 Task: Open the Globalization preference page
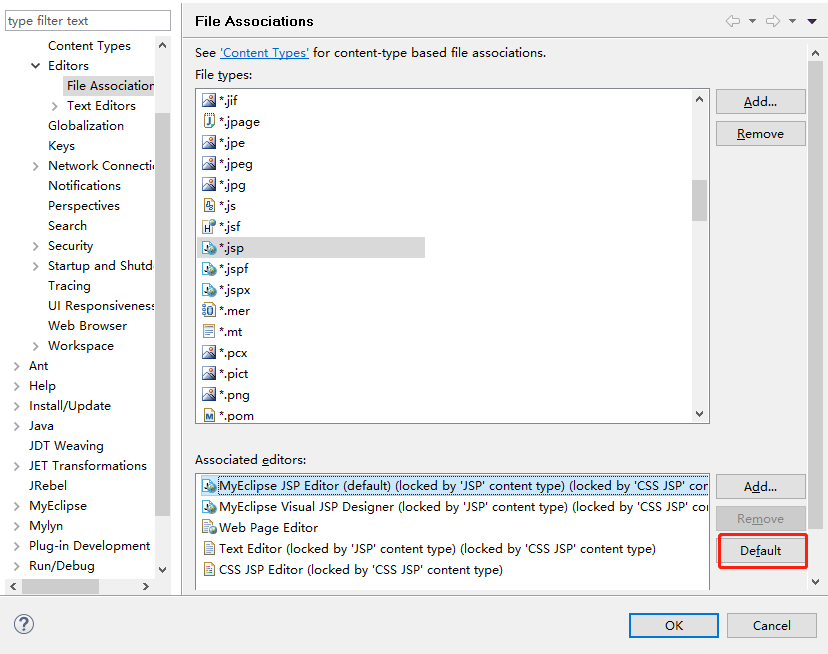point(86,126)
